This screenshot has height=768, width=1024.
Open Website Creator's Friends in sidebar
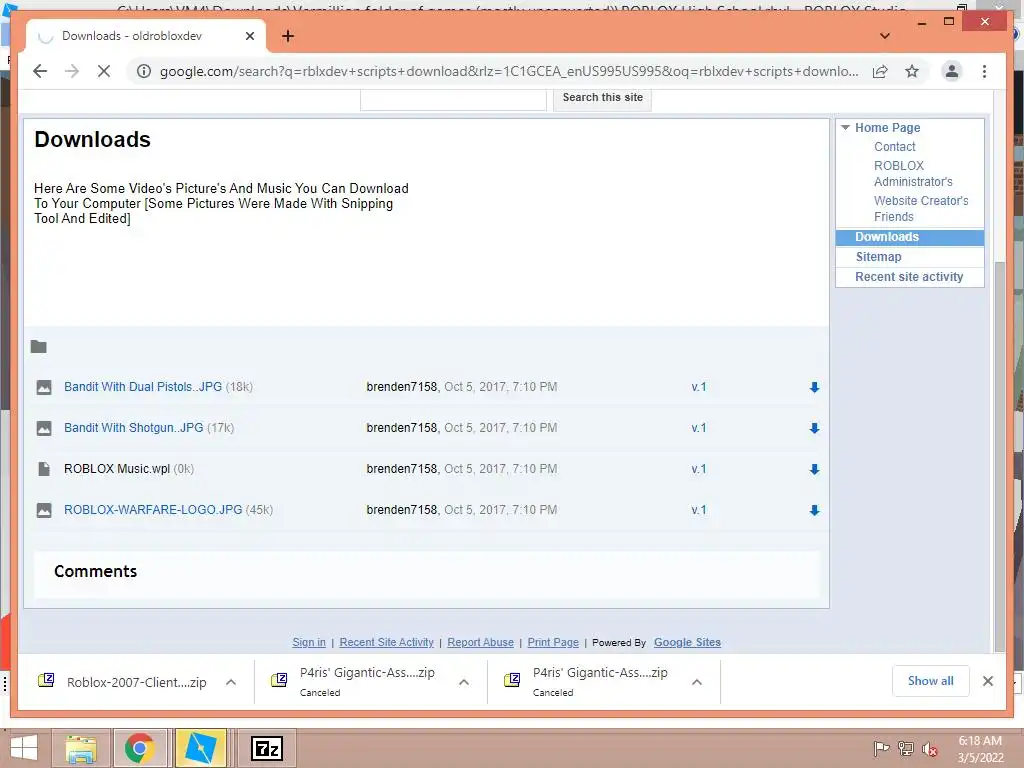921,208
